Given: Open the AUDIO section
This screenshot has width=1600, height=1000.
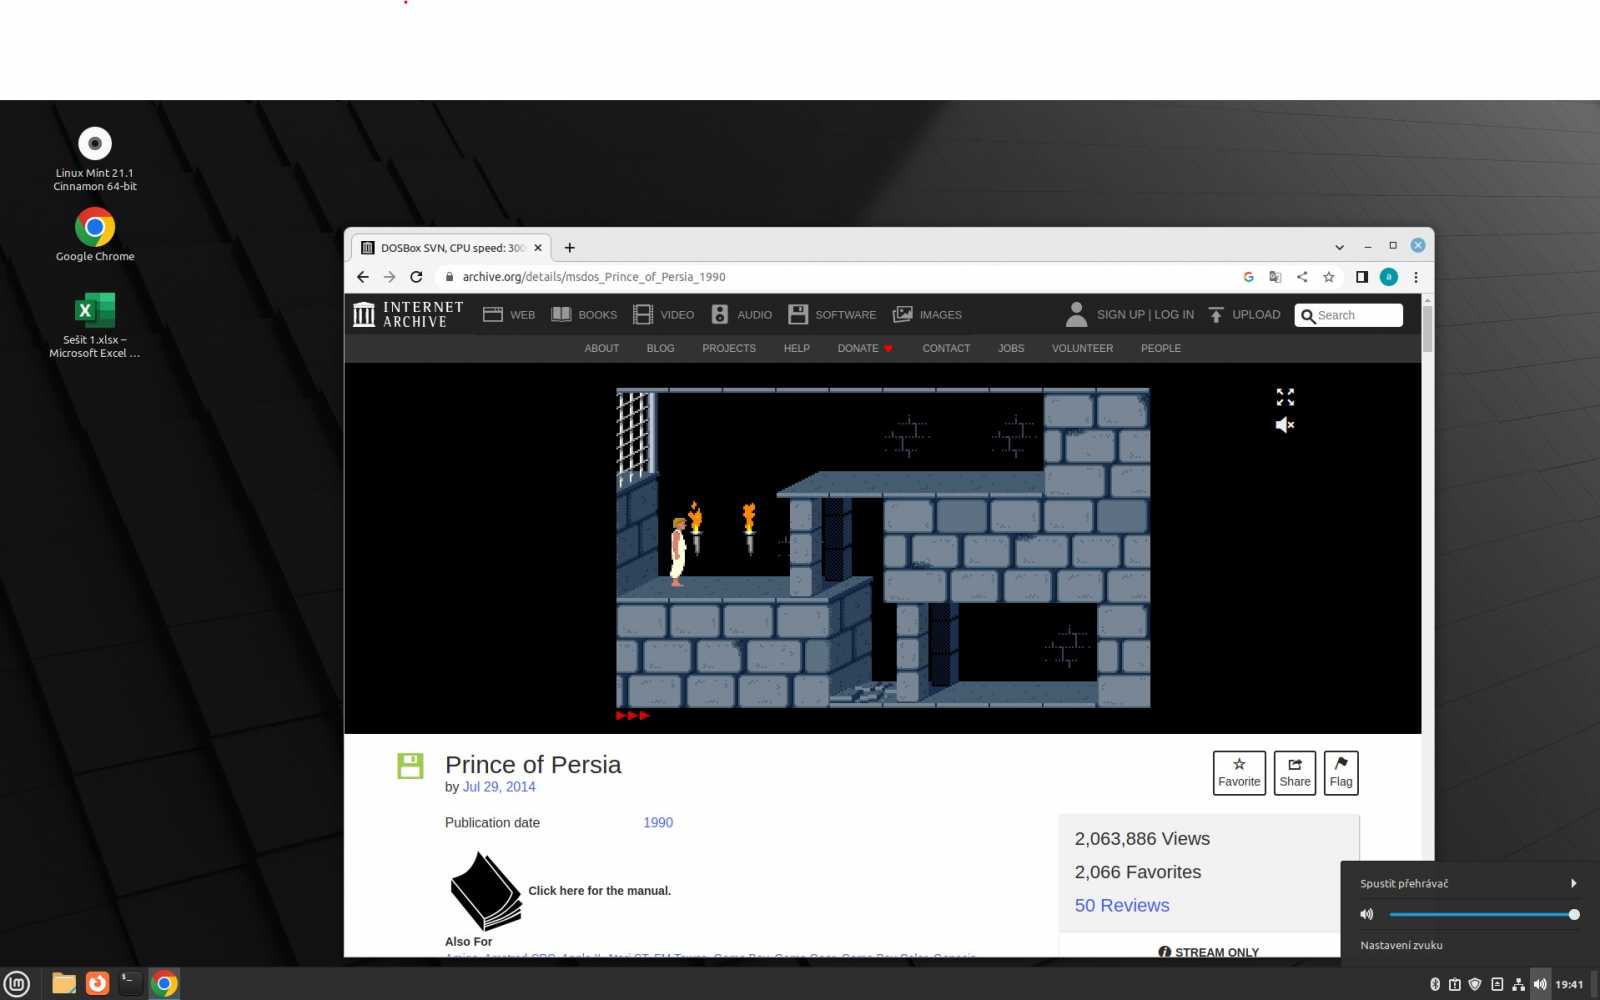Looking at the screenshot, I should 741,314.
